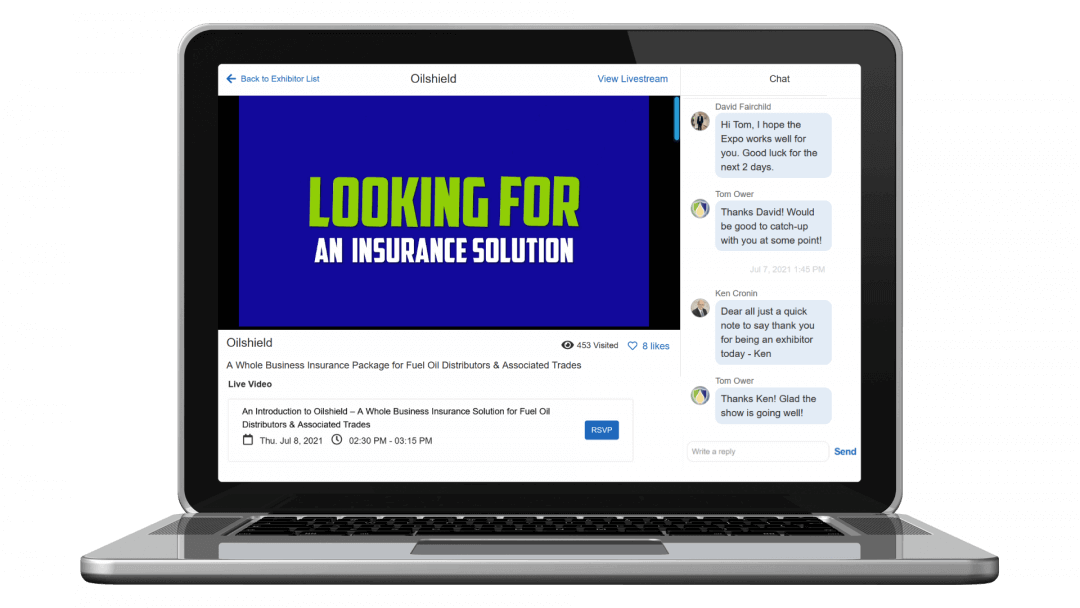Screen dimensions: 1080x608
Task: Click the 'Looking For An Insurance Solution' video
Action: pos(444,211)
